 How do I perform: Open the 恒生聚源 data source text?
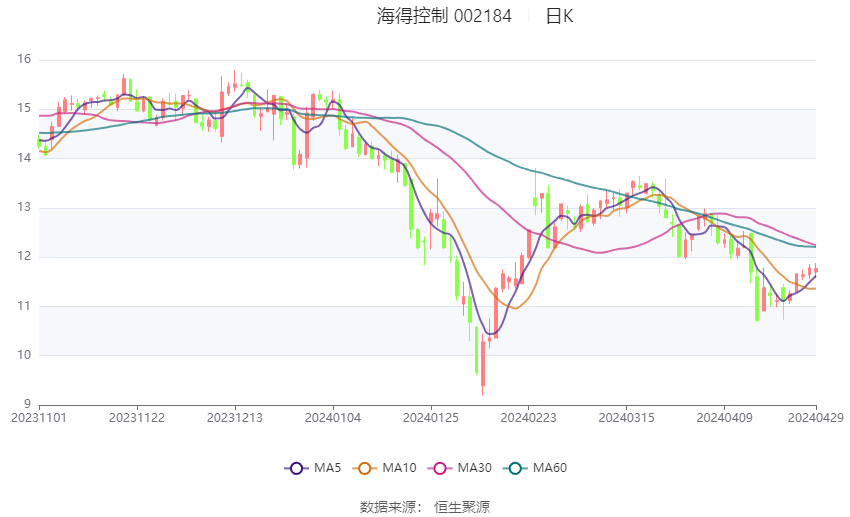coord(462,507)
